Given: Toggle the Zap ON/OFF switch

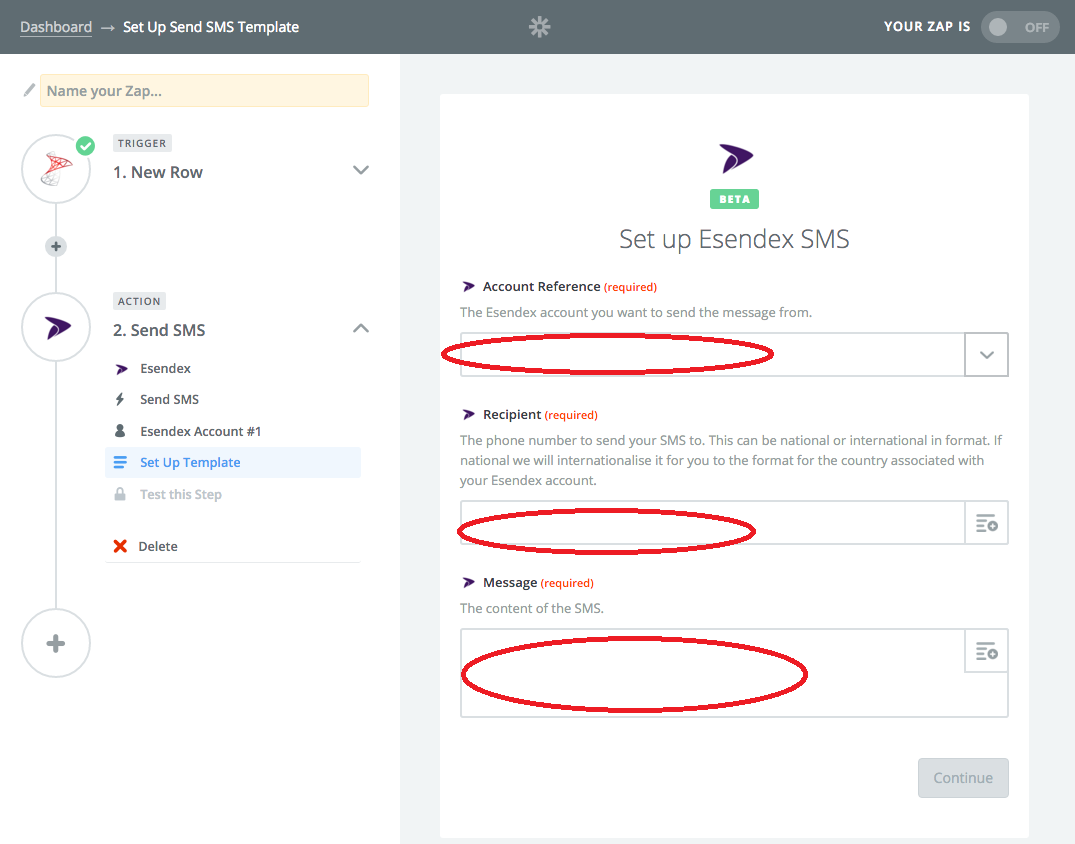Looking at the screenshot, I should pos(1019,27).
